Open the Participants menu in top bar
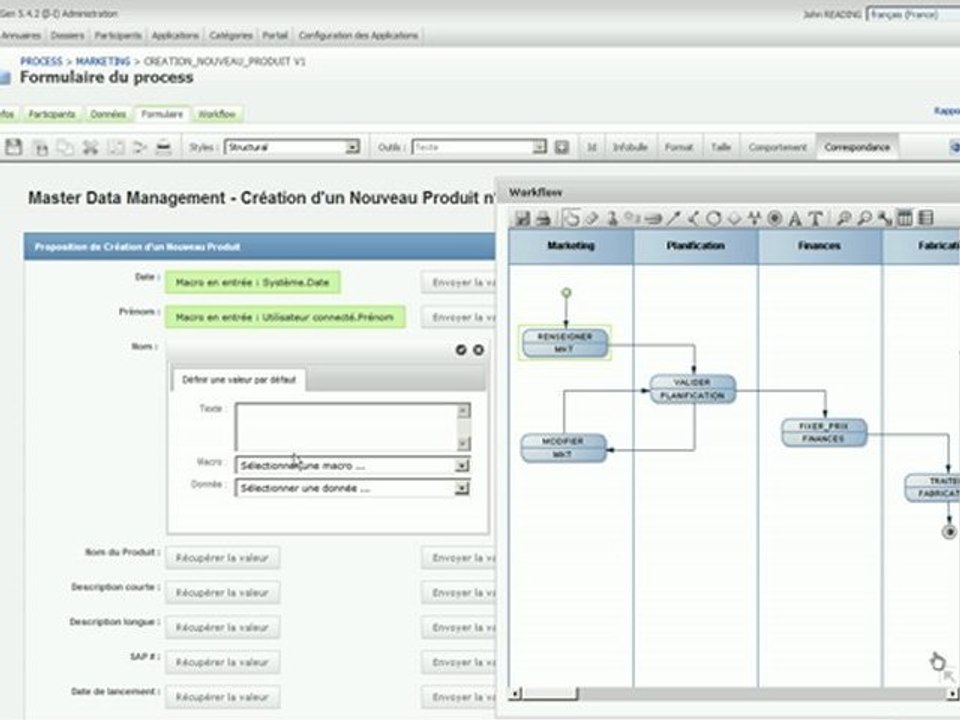Viewport: 960px width, 720px height. coord(118,36)
